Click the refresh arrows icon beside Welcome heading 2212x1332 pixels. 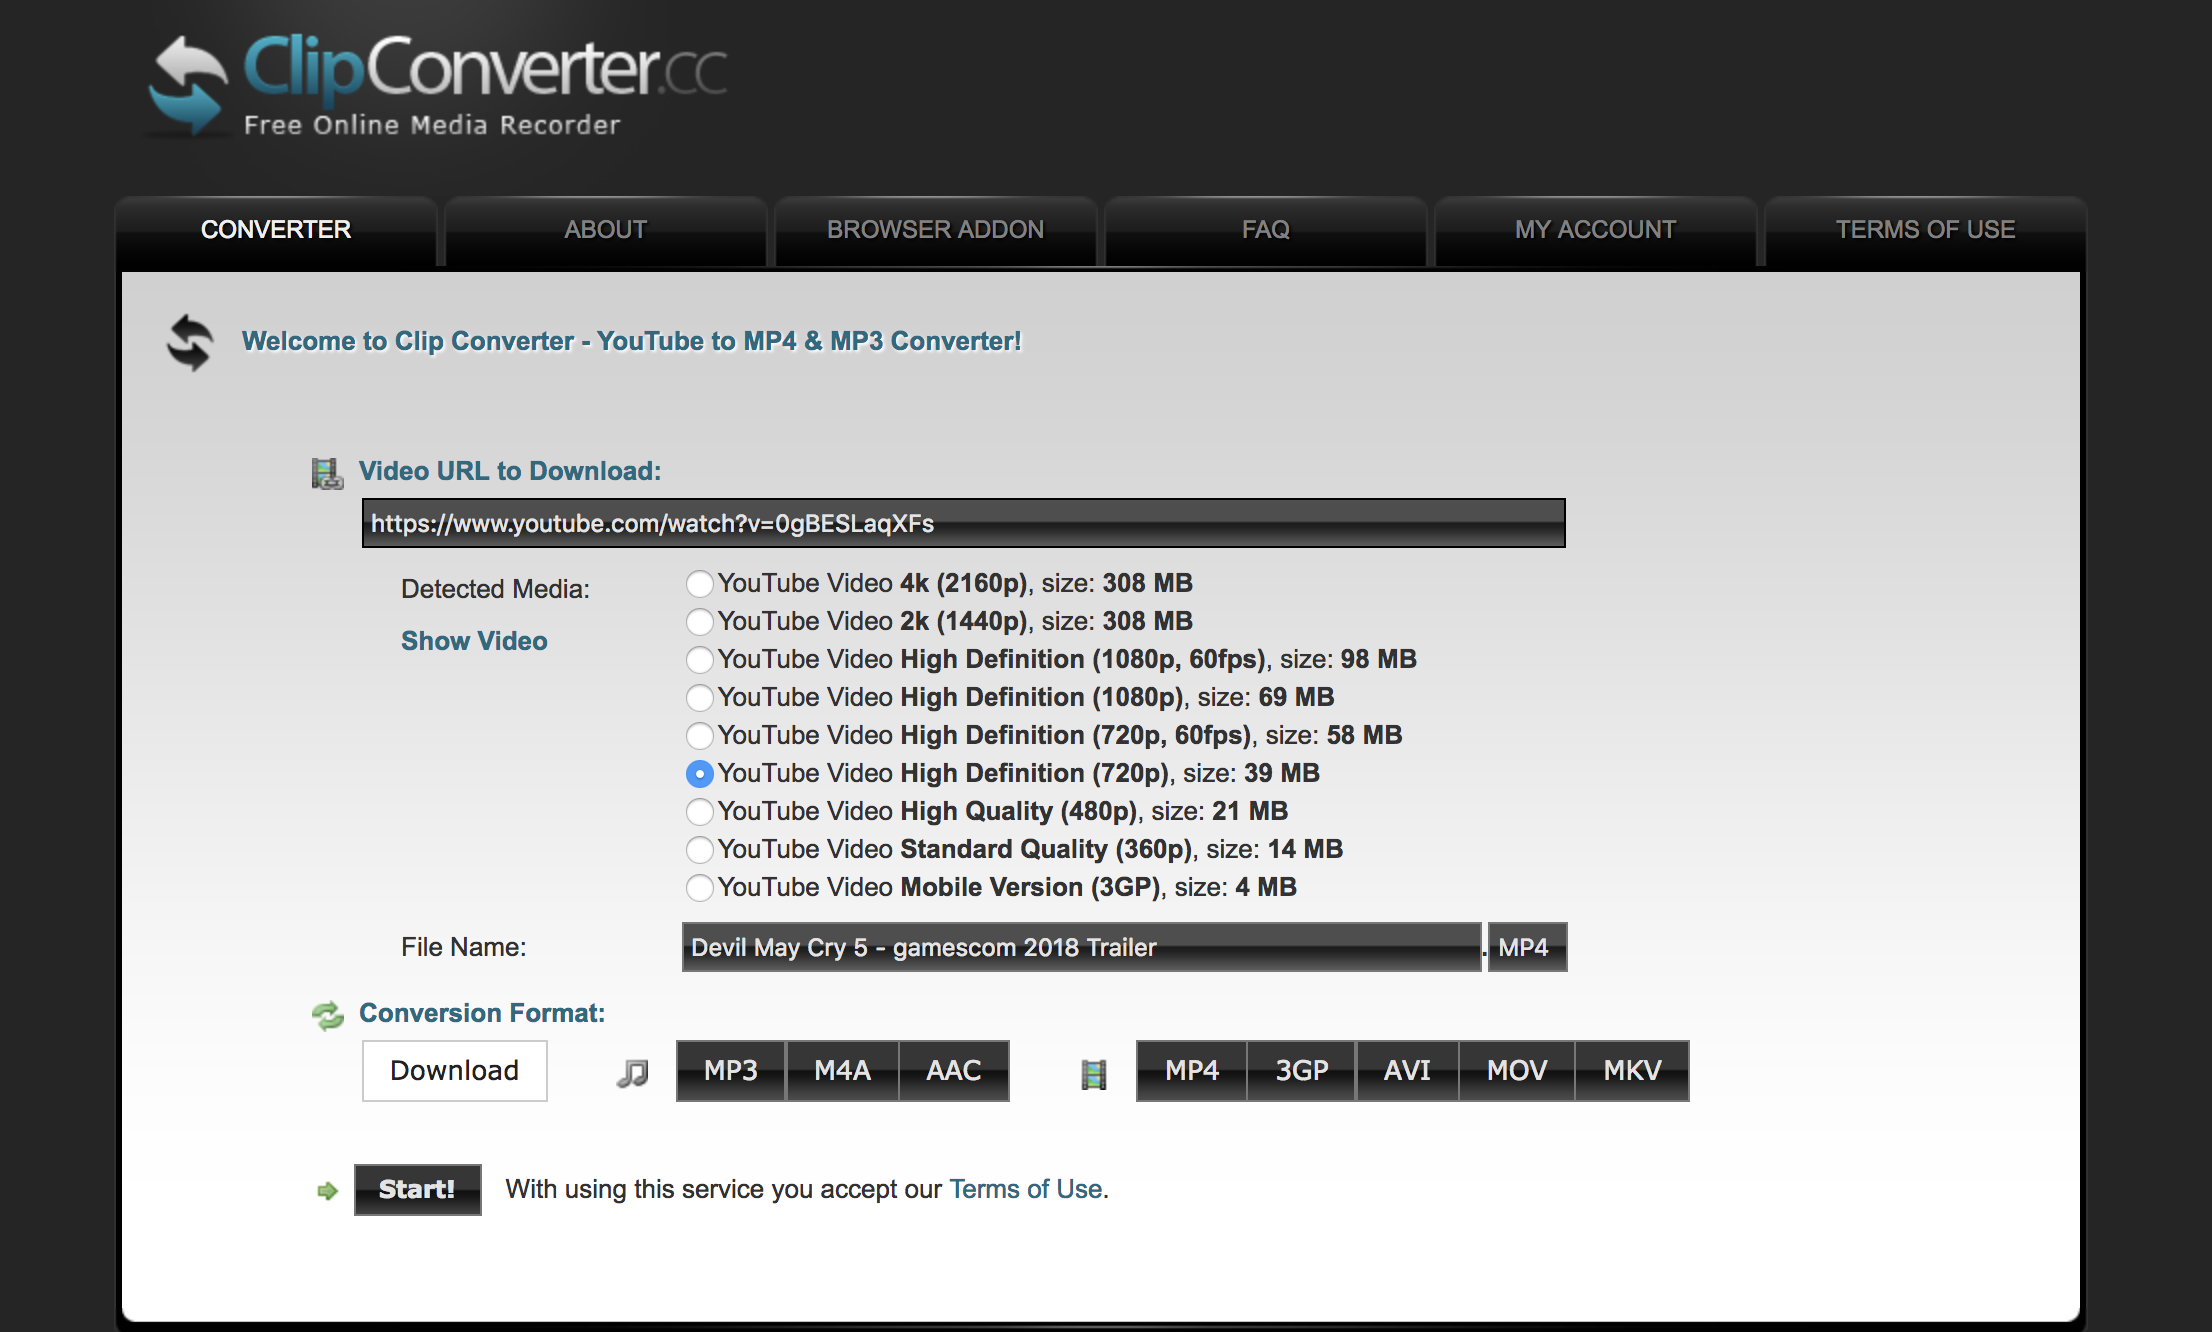(189, 342)
